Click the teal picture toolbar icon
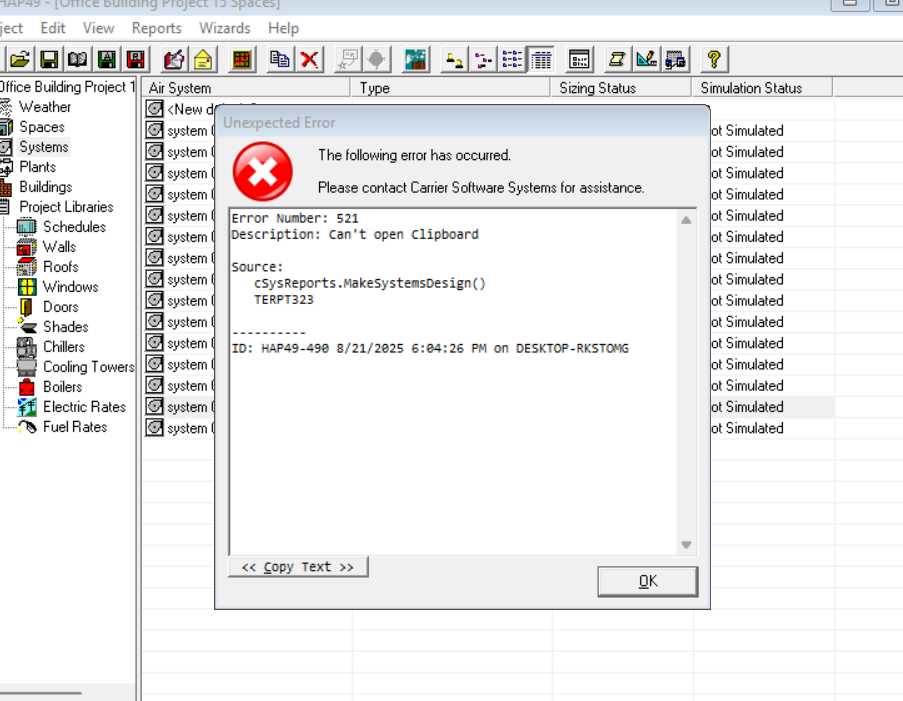903x701 pixels. pyautogui.click(x=415, y=59)
